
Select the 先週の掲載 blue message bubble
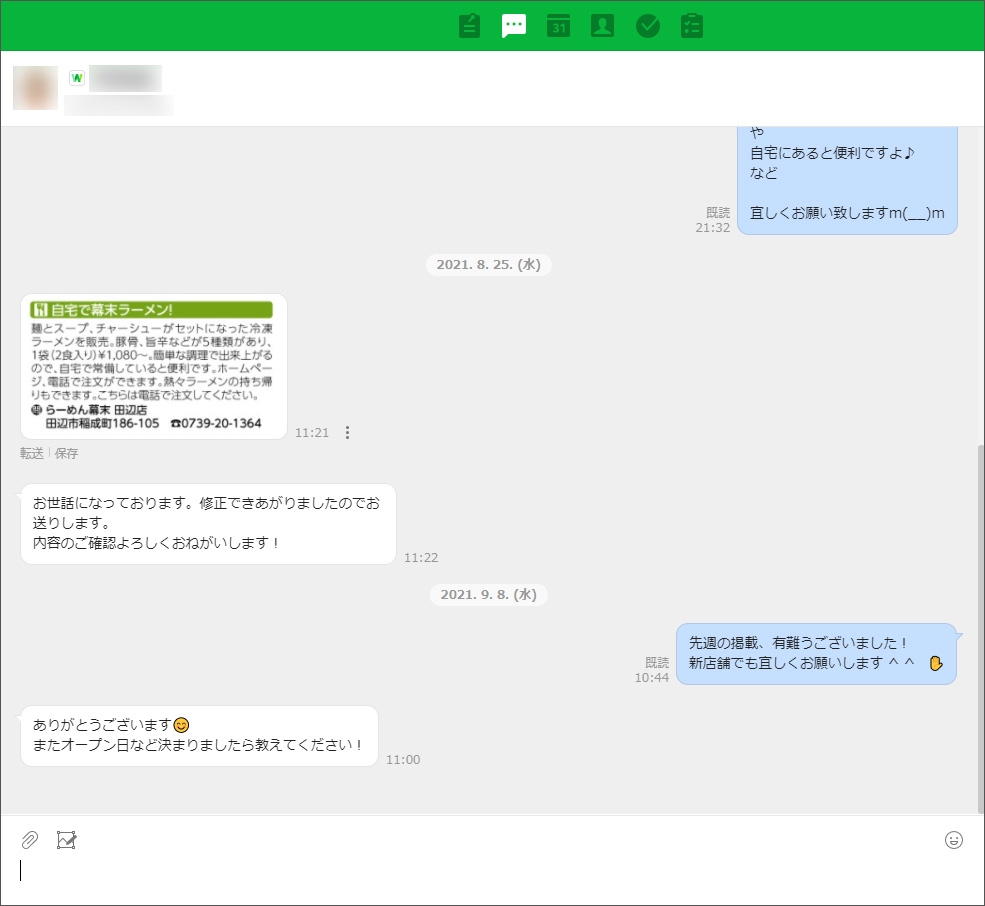815,654
